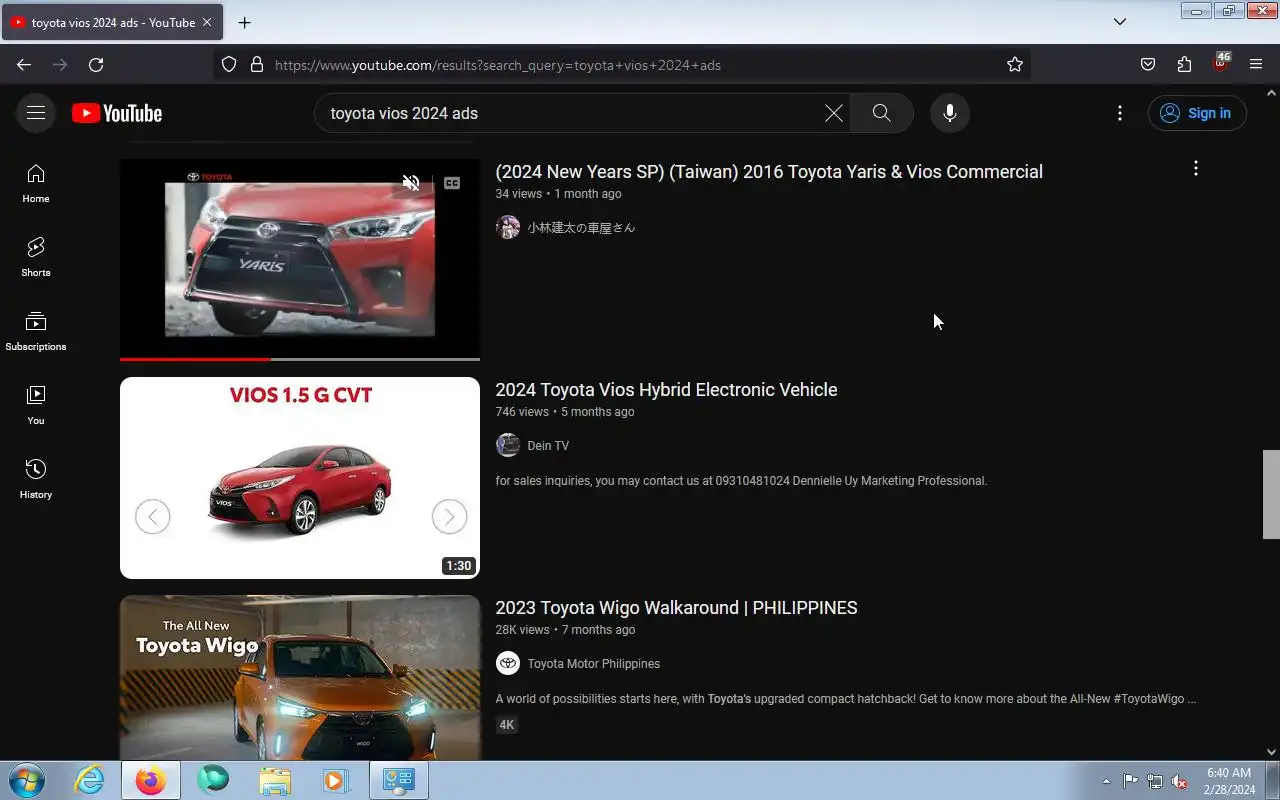This screenshot has width=1280, height=800.
Task: Open Save to Pocket icon
Action: point(1148,64)
